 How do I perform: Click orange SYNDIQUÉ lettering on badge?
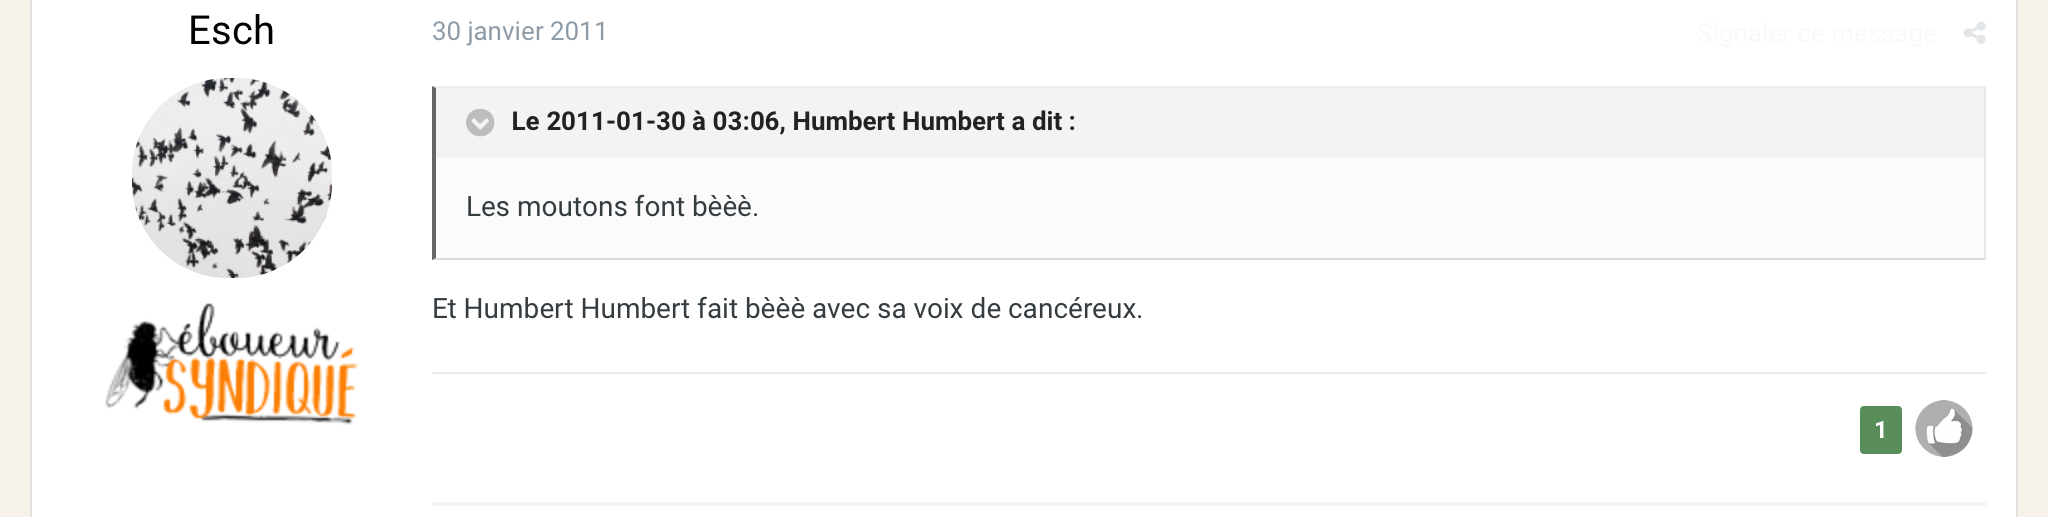coord(260,391)
